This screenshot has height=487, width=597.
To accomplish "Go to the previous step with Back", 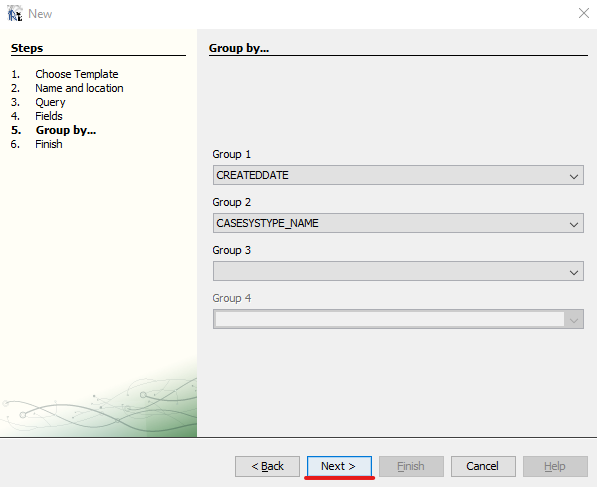I will [x=267, y=466].
